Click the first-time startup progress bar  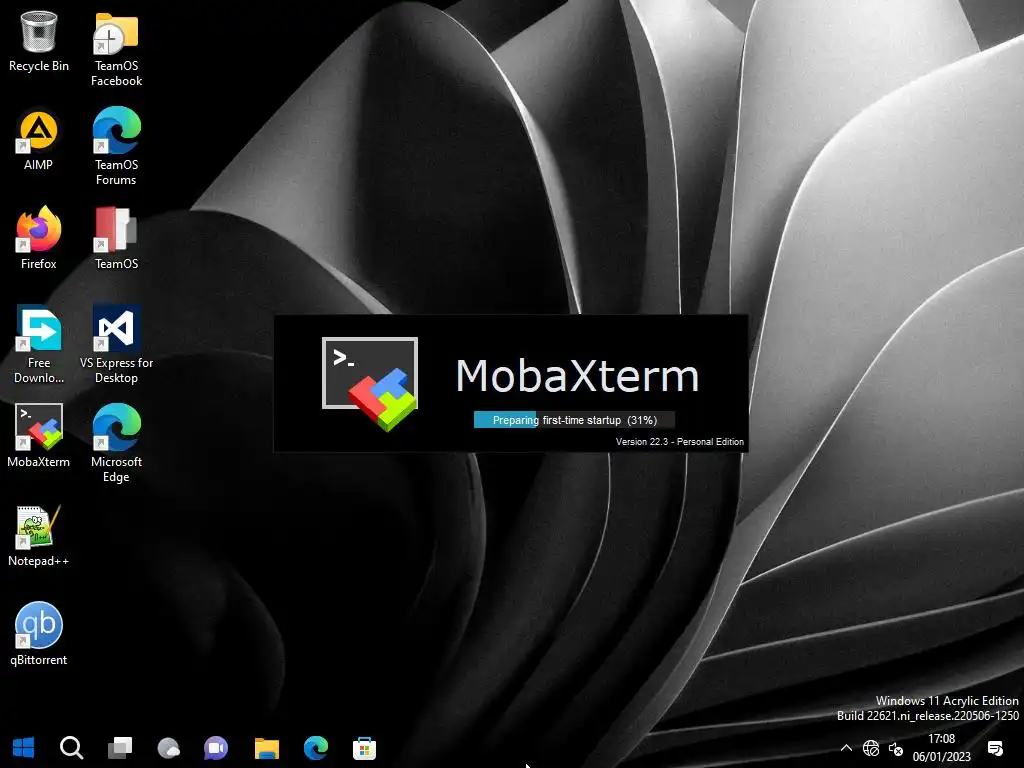[574, 420]
